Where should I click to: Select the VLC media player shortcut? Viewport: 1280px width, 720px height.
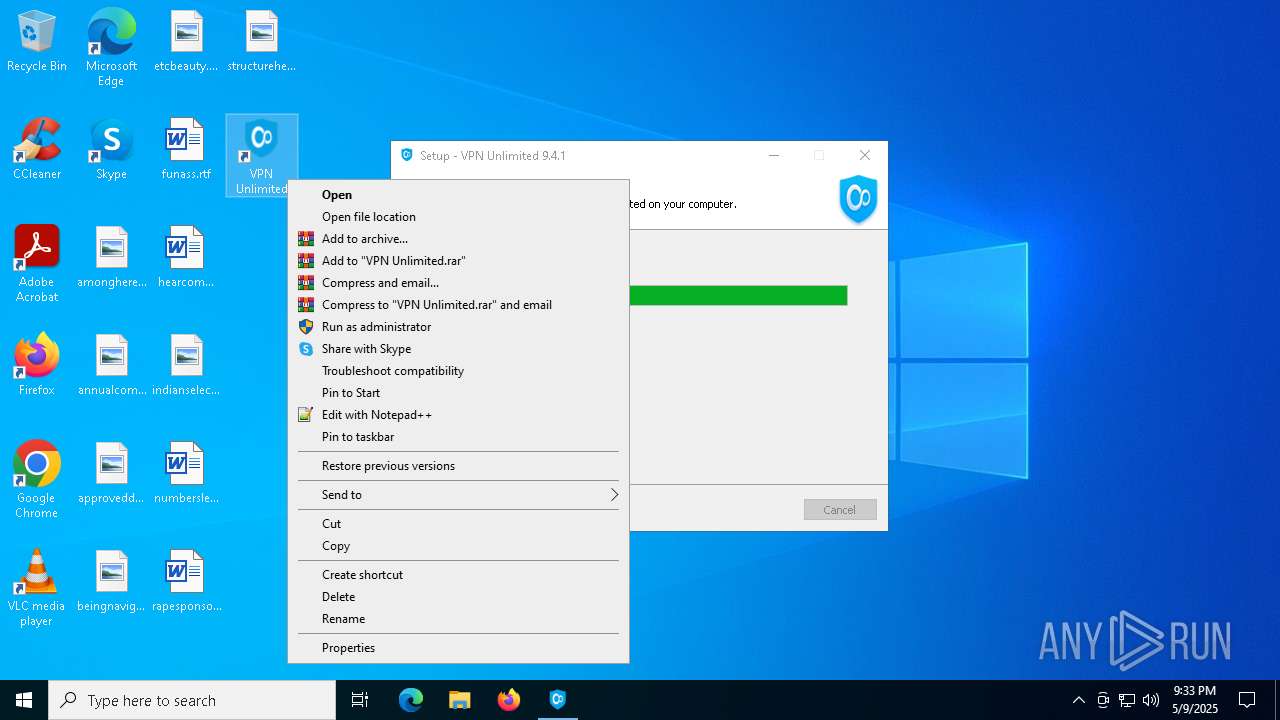pyautogui.click(x=37, y=588)
